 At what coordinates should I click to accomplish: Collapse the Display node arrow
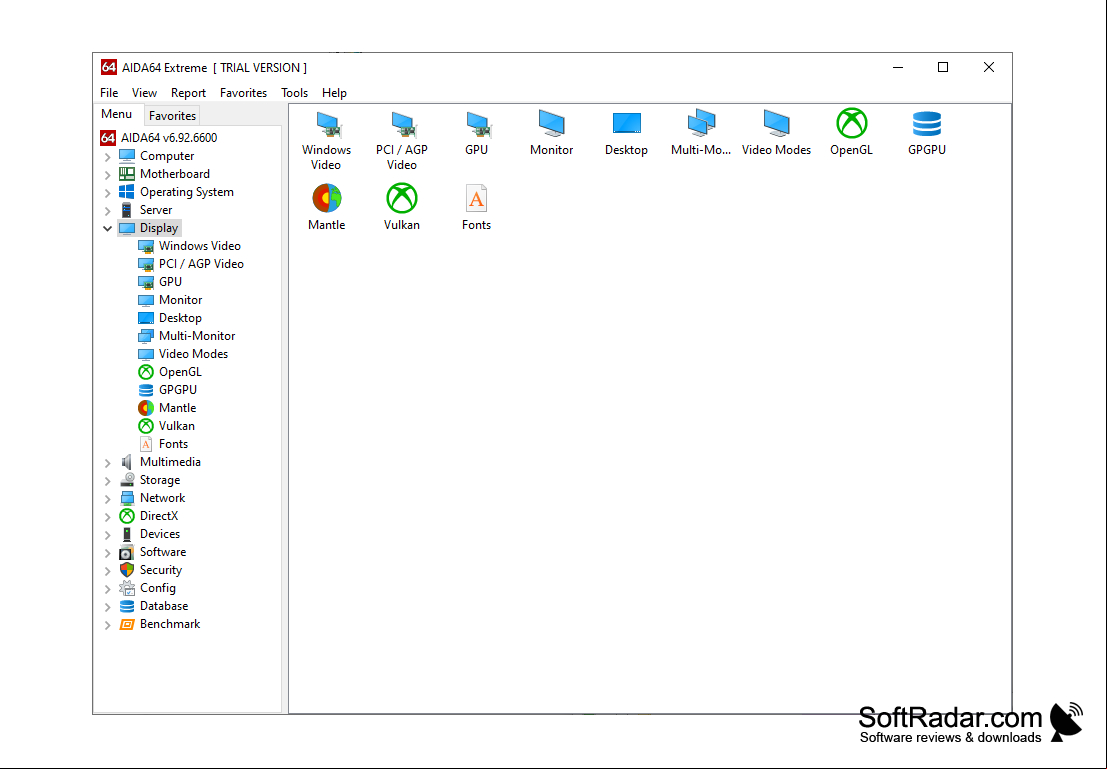tap(107, 228)
